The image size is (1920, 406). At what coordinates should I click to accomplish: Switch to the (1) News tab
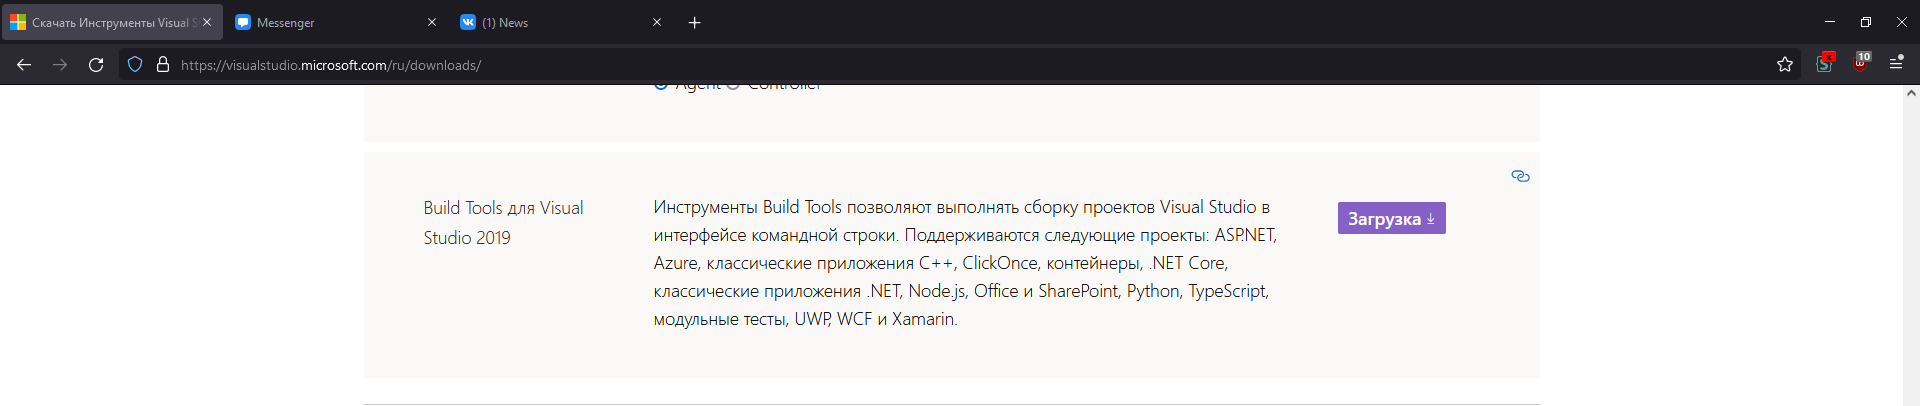550,23
